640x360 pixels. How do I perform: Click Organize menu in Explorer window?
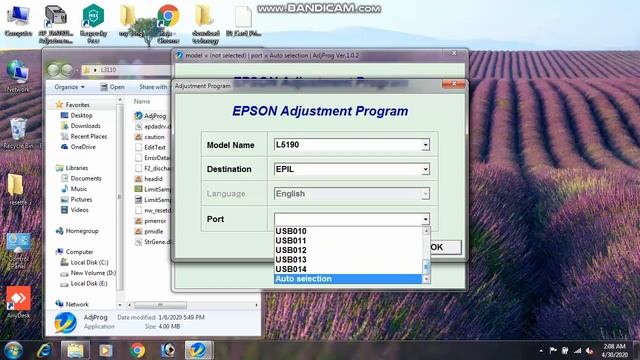[x=69, y=87]
